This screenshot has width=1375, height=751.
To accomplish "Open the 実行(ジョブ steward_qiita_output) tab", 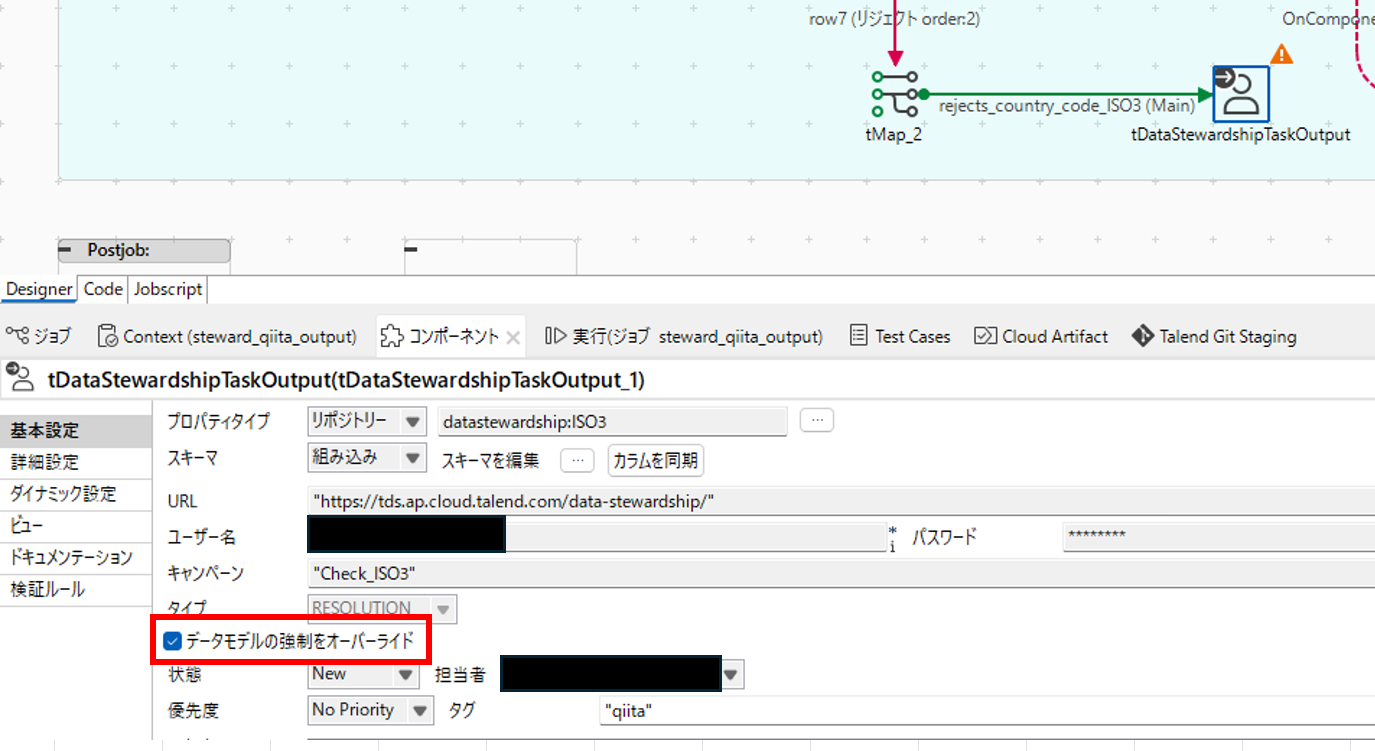I will (685, 336).
